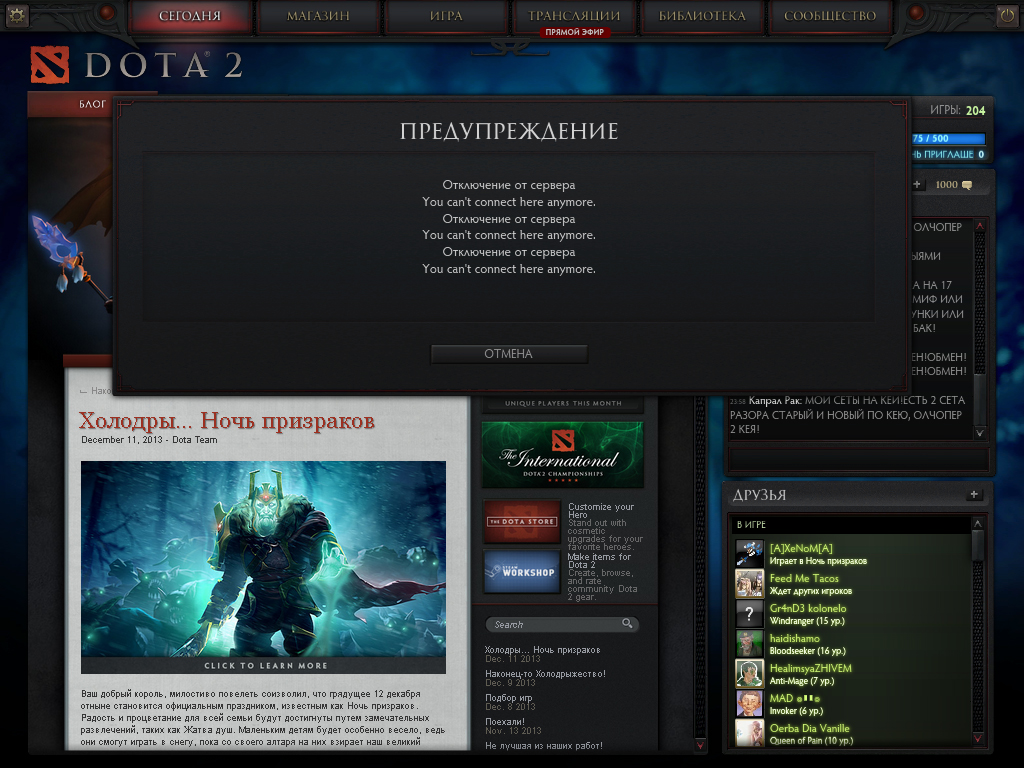Open The International banner

tap(562, 455)
